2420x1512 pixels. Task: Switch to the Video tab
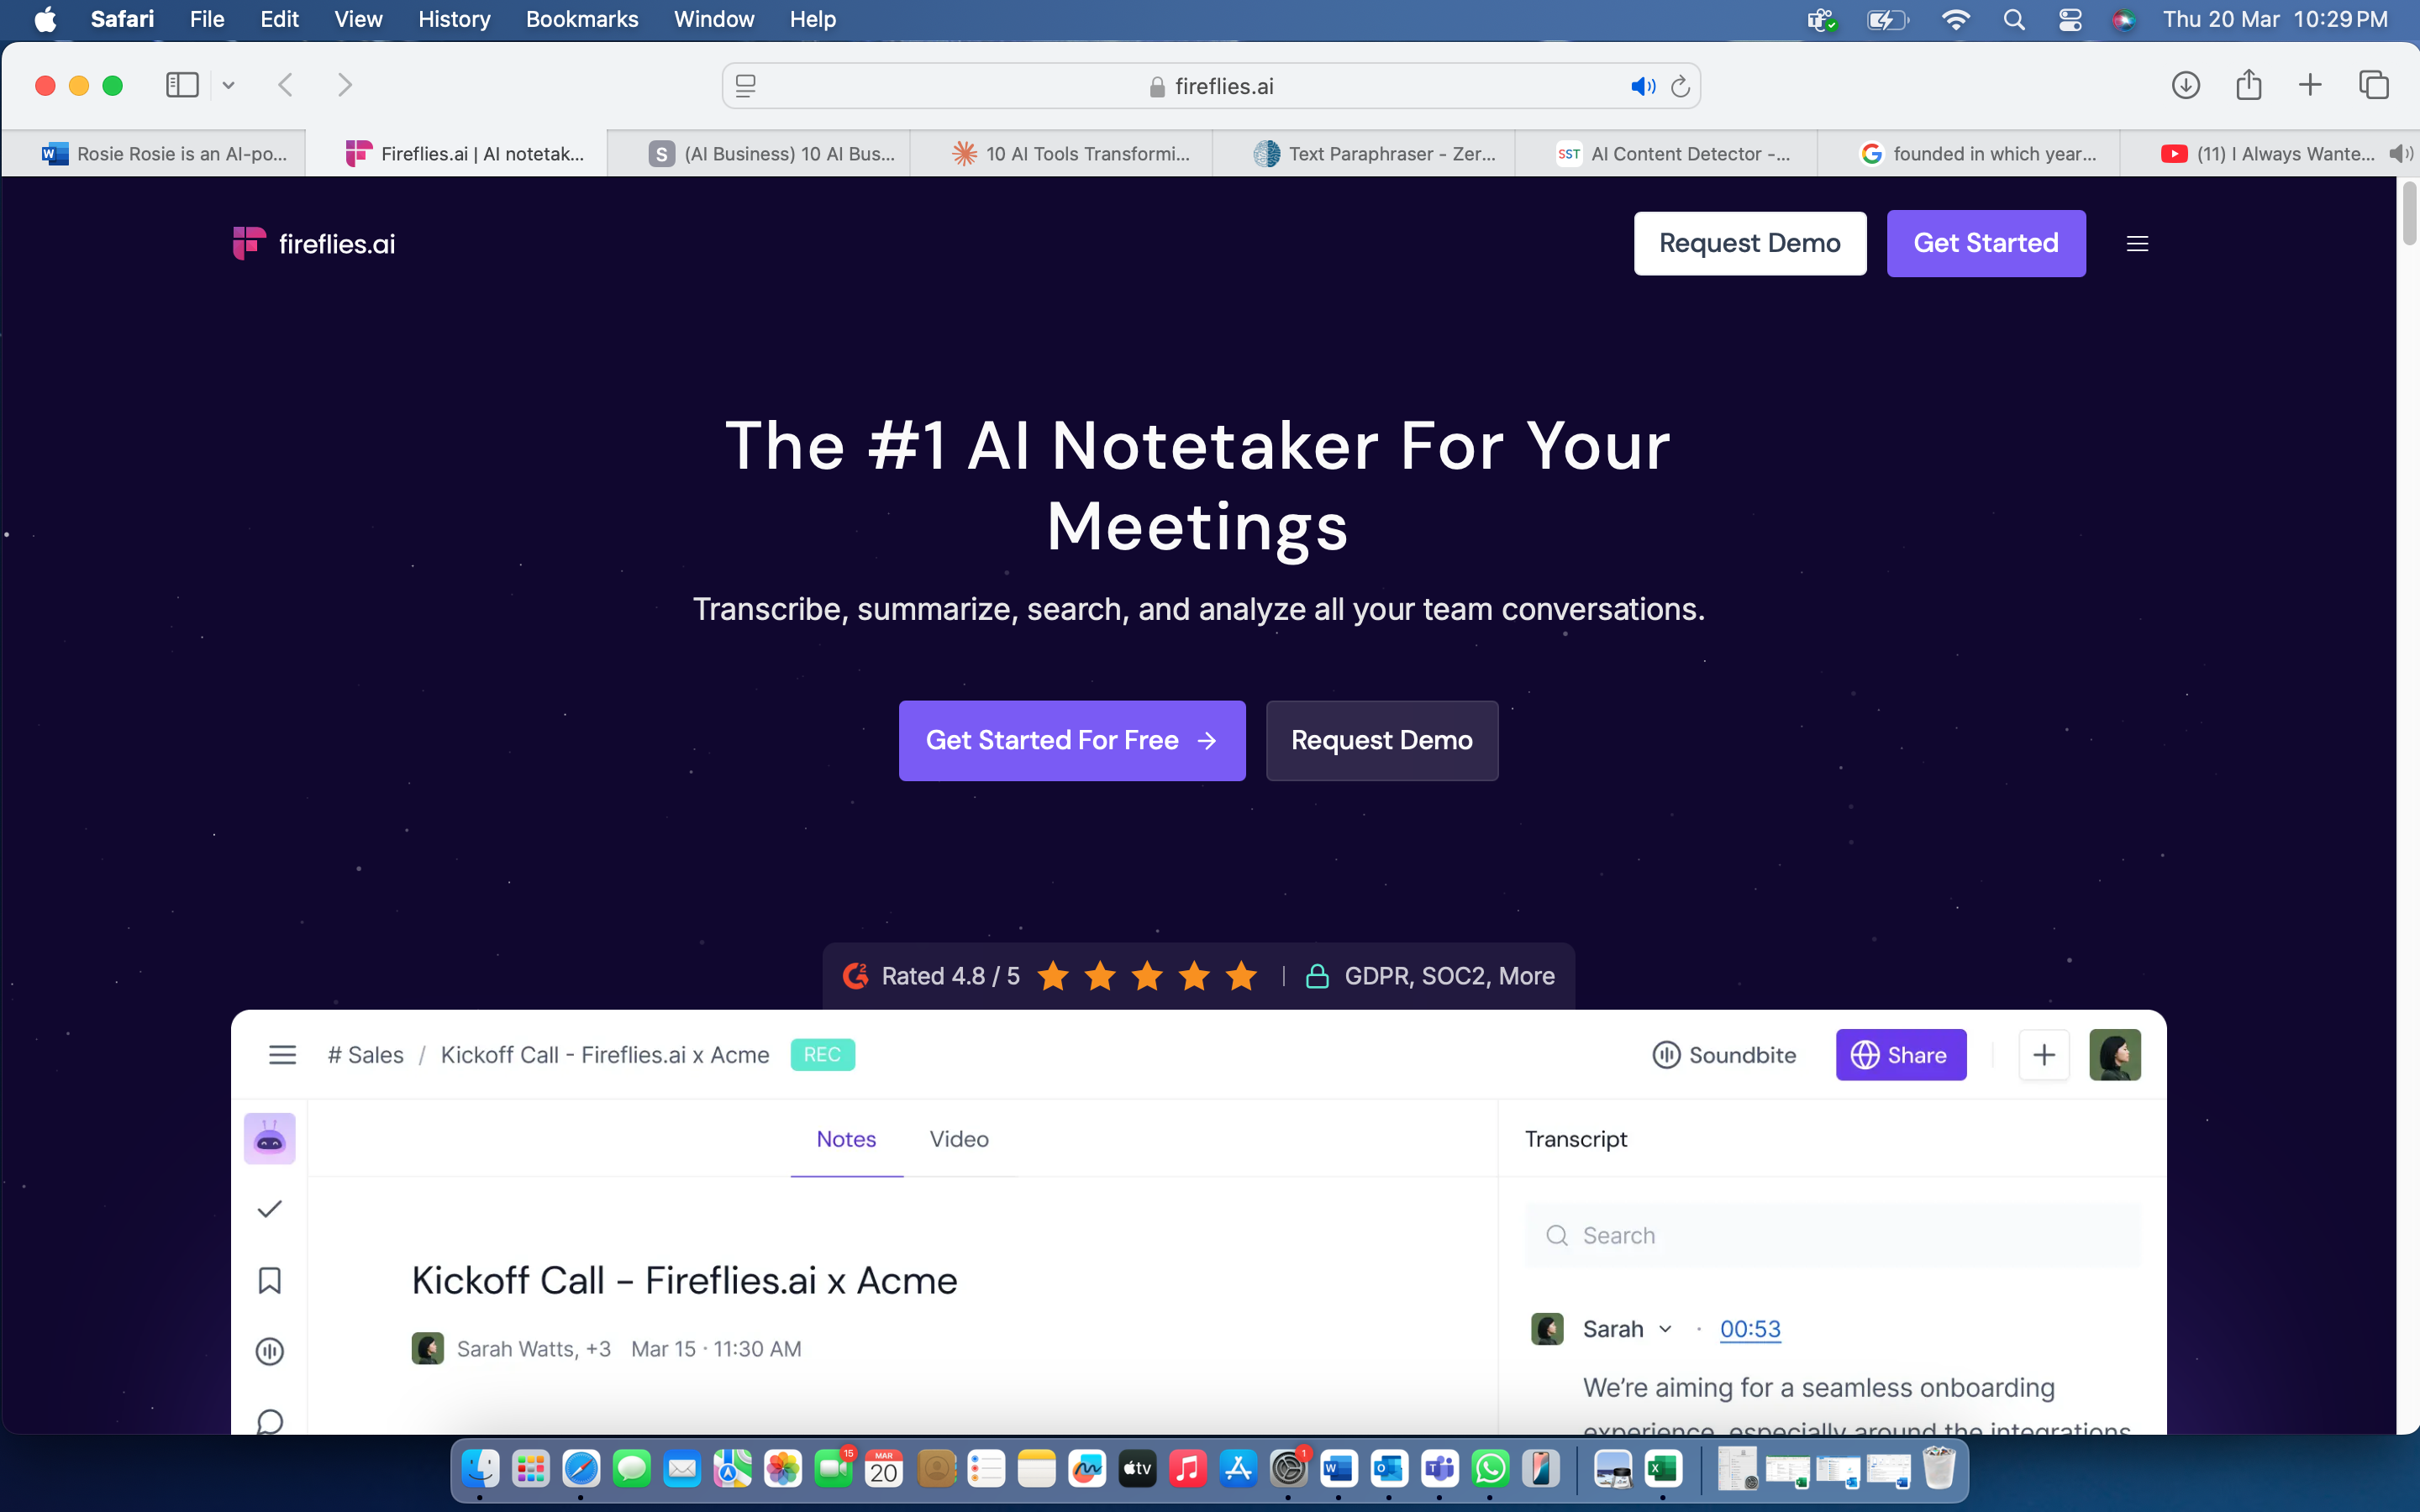(959, 1139)
